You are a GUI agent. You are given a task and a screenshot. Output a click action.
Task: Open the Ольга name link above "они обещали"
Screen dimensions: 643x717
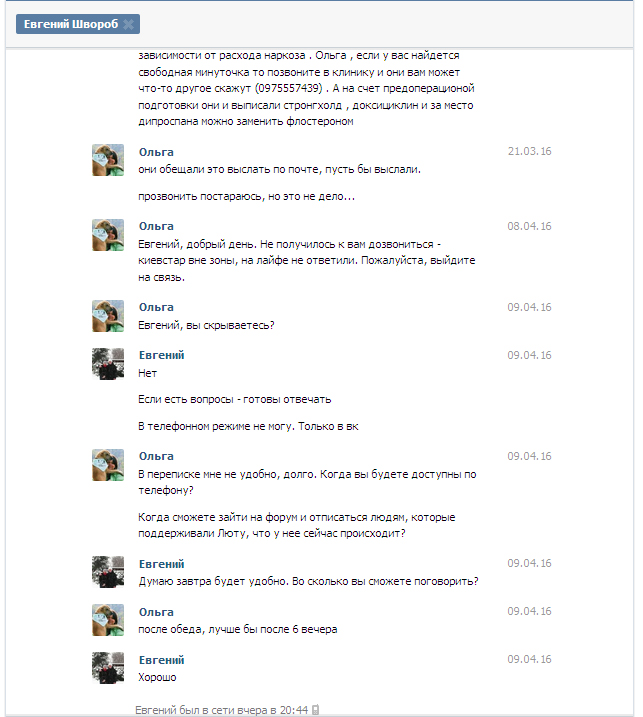tap(156, 152)
